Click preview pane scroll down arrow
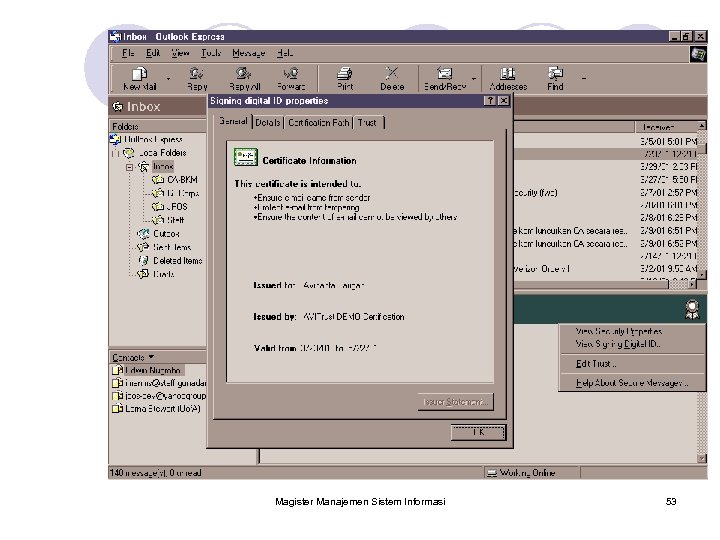 (702, 458)
